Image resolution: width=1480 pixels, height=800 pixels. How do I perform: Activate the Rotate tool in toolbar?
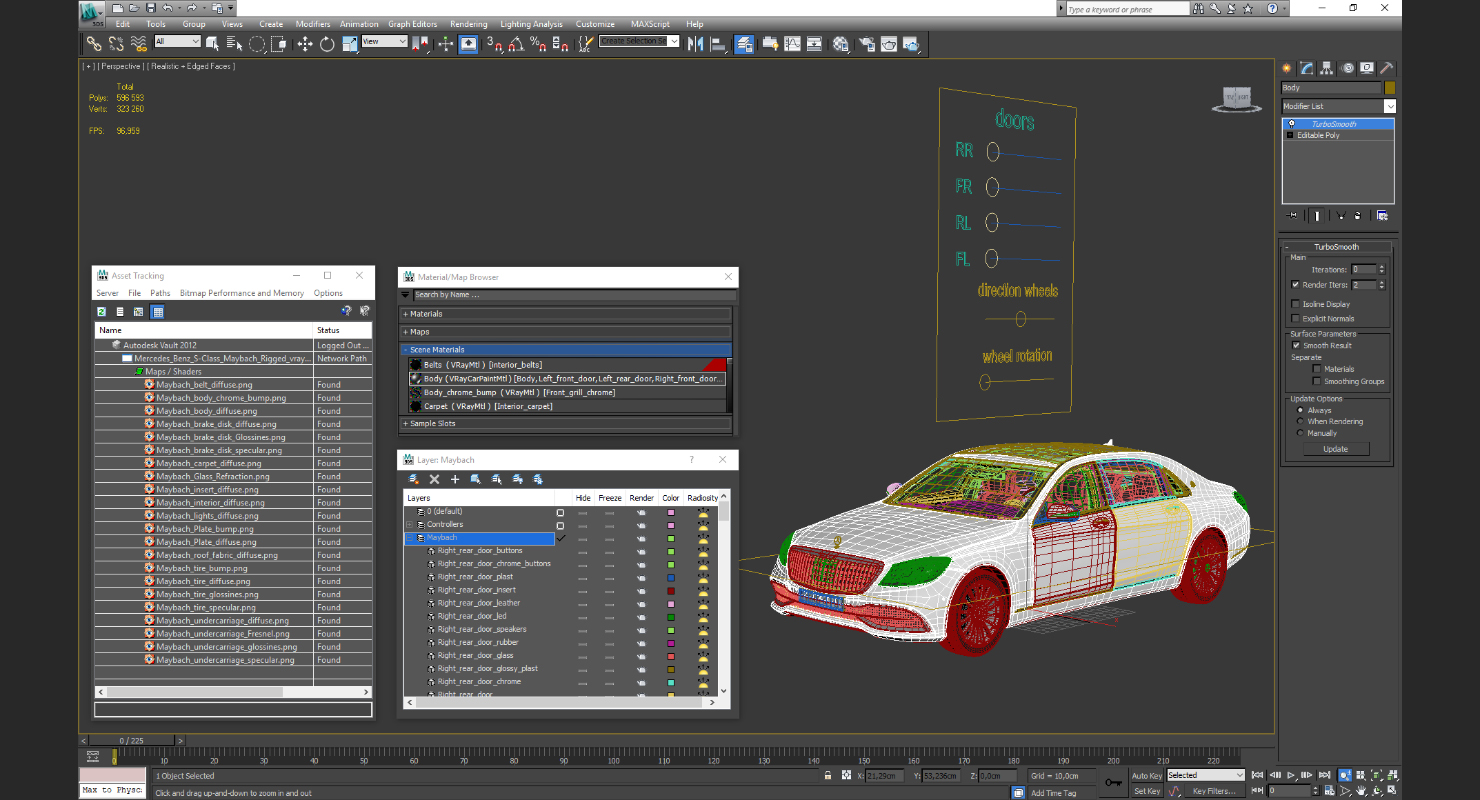(327, 44)
